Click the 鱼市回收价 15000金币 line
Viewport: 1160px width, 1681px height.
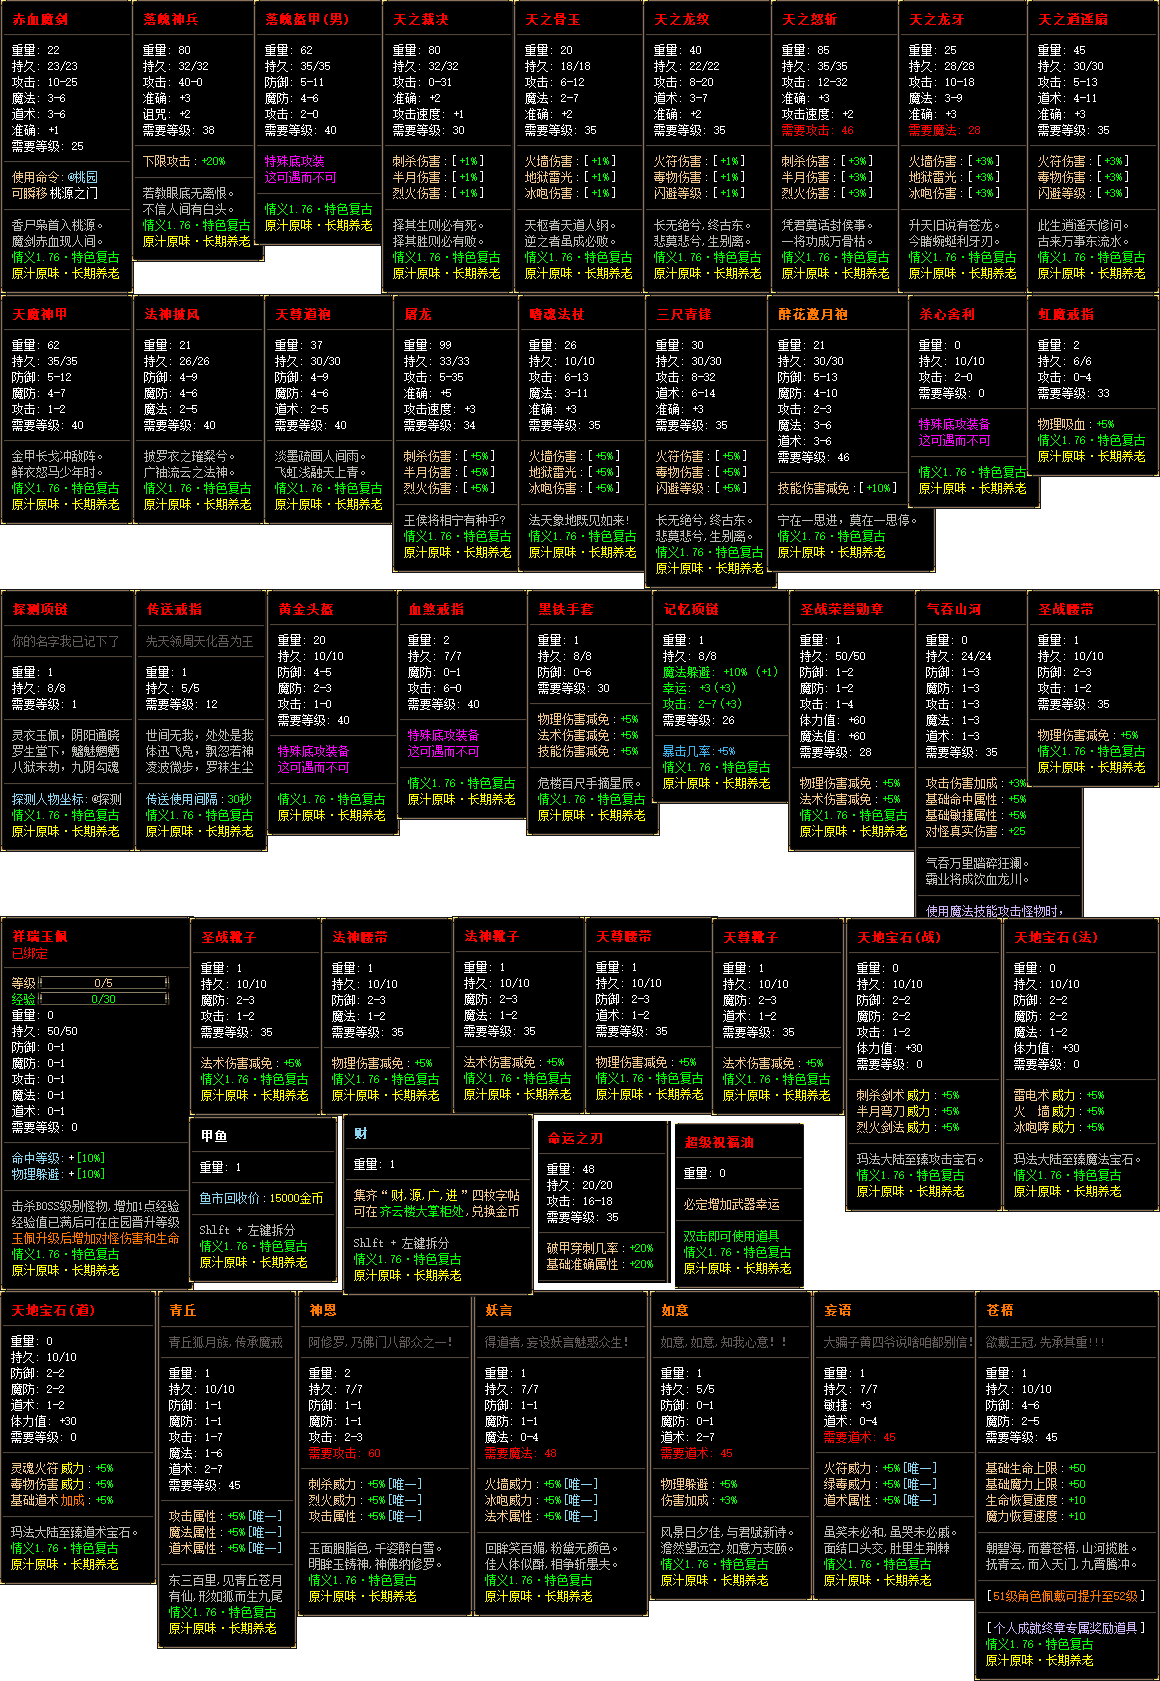tap(261, 1198)
